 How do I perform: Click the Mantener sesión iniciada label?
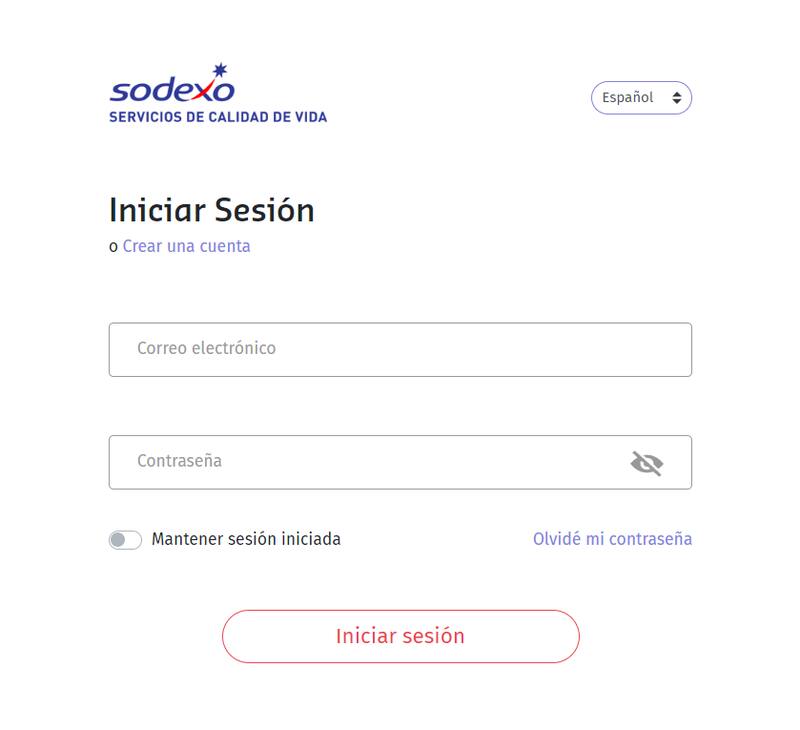click(246, 539)
